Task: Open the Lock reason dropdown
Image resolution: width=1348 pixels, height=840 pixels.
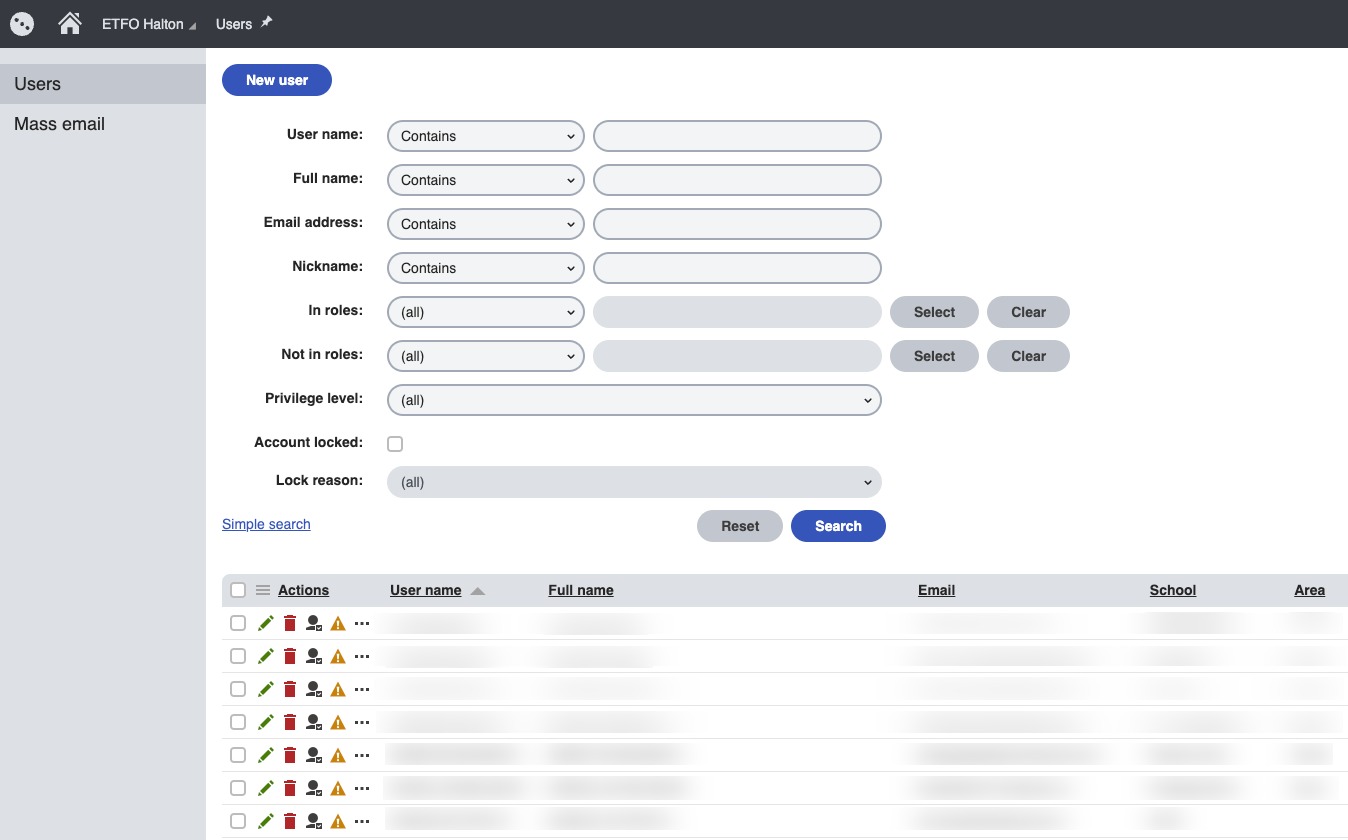Action: pos(634,481)
